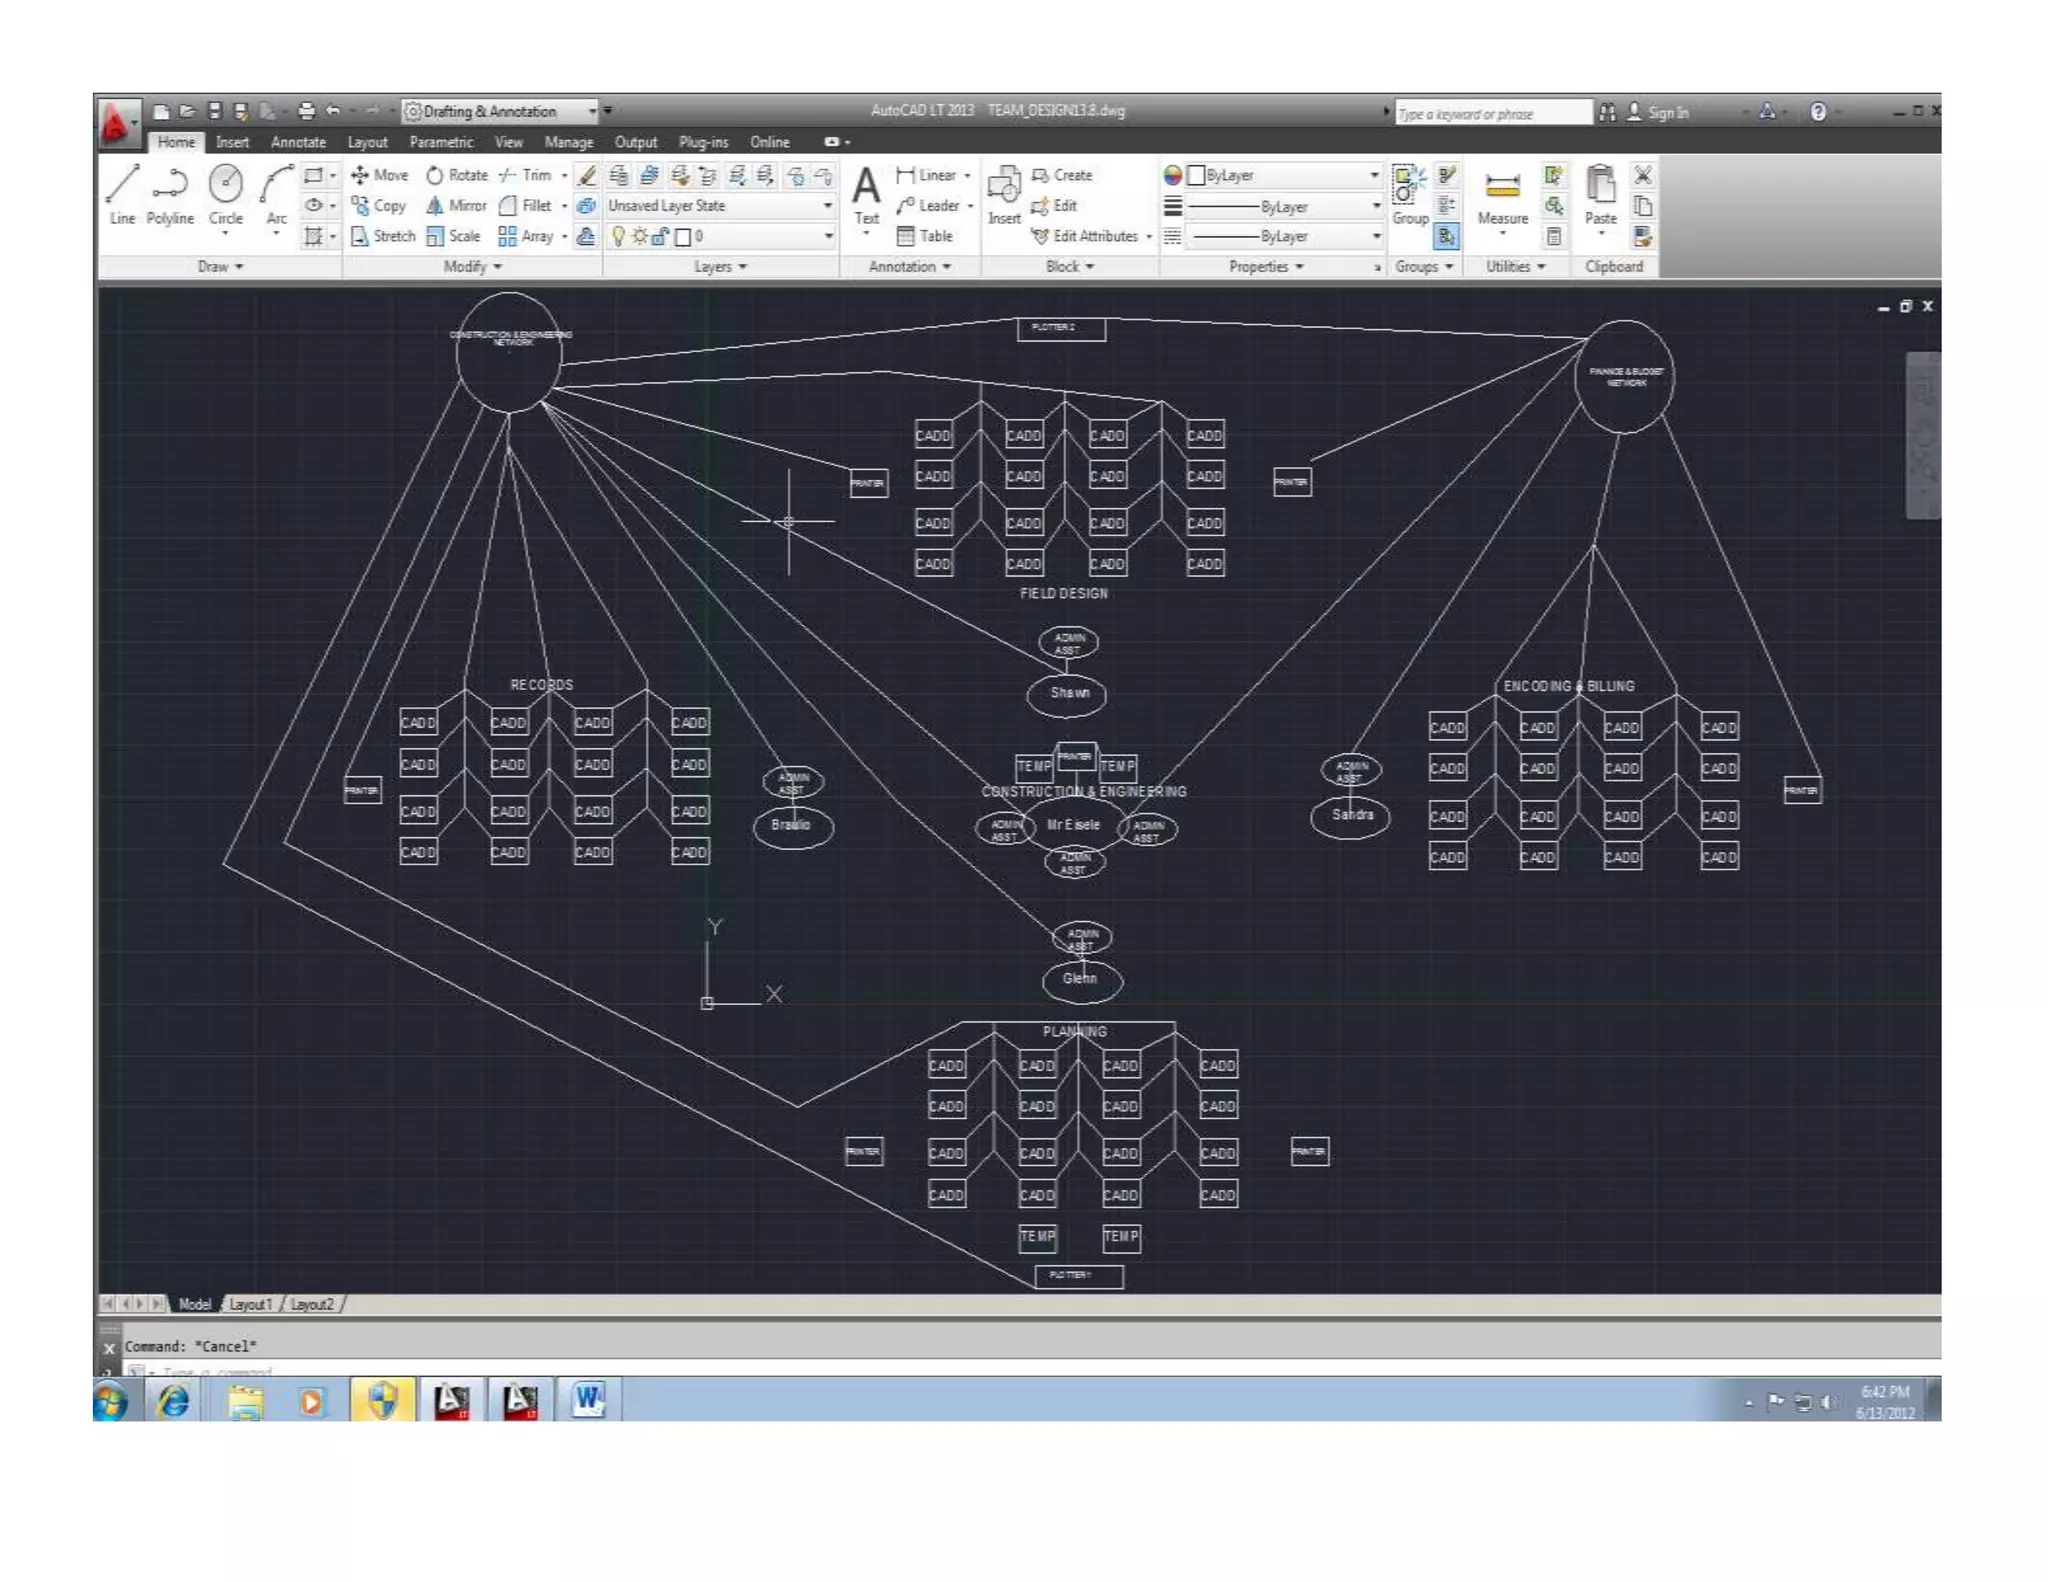Switch to the Layout1 tab
Viewport: 2048px width, 1582px height.
250,1304
